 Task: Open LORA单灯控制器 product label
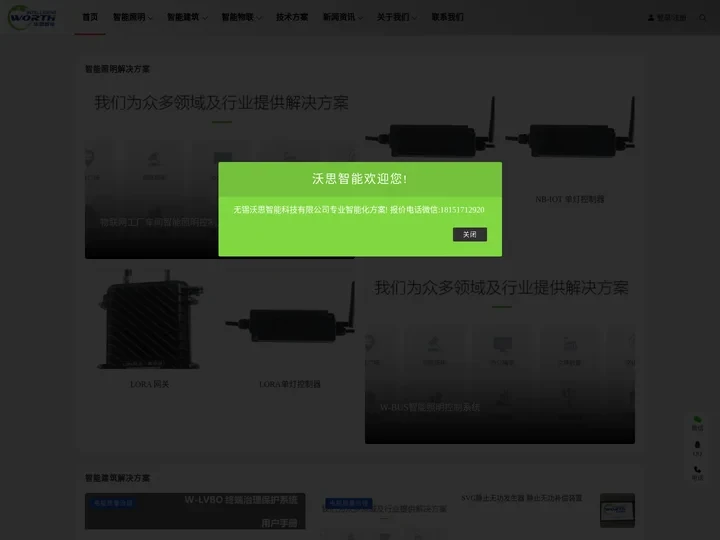[290, 384]
